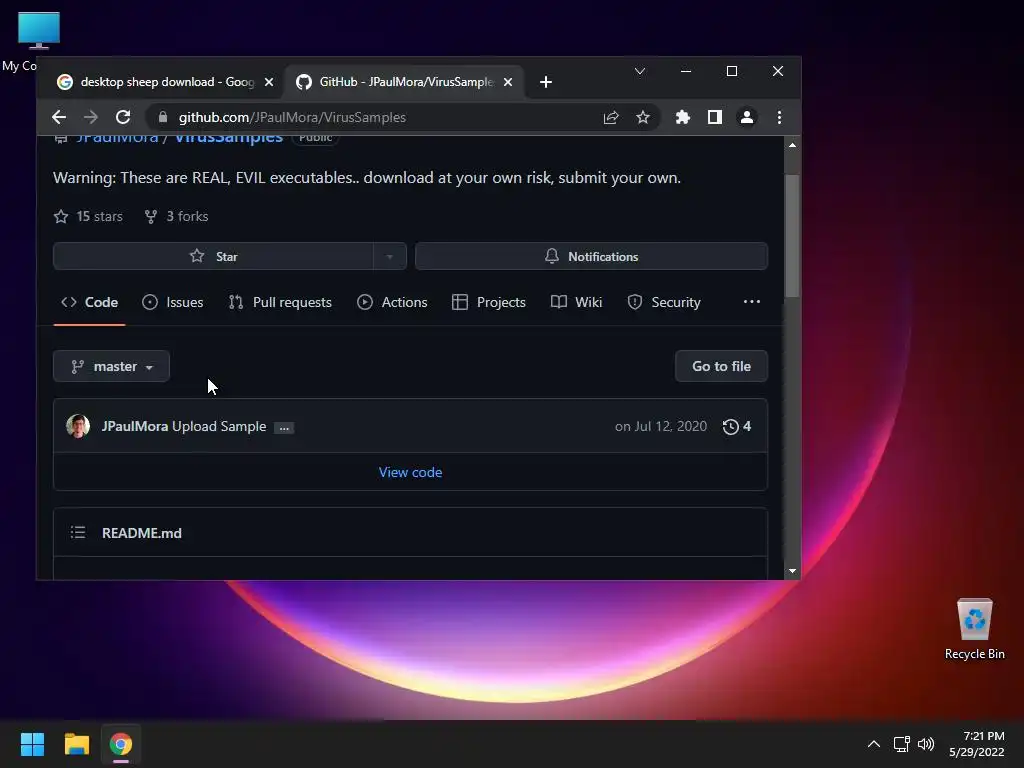Viewport: 1024px width, 768px height.
Task: Close the GitHub VirusSamples tab
Action: (x=507, y=82)
